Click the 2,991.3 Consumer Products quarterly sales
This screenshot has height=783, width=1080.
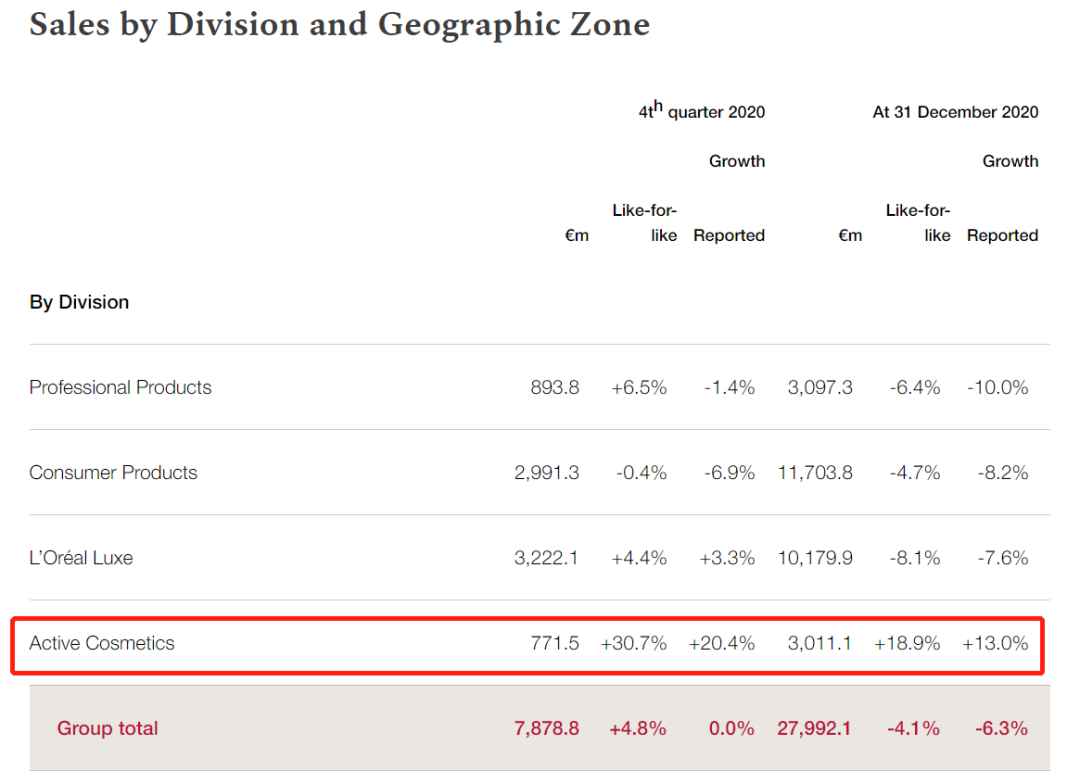547,473
